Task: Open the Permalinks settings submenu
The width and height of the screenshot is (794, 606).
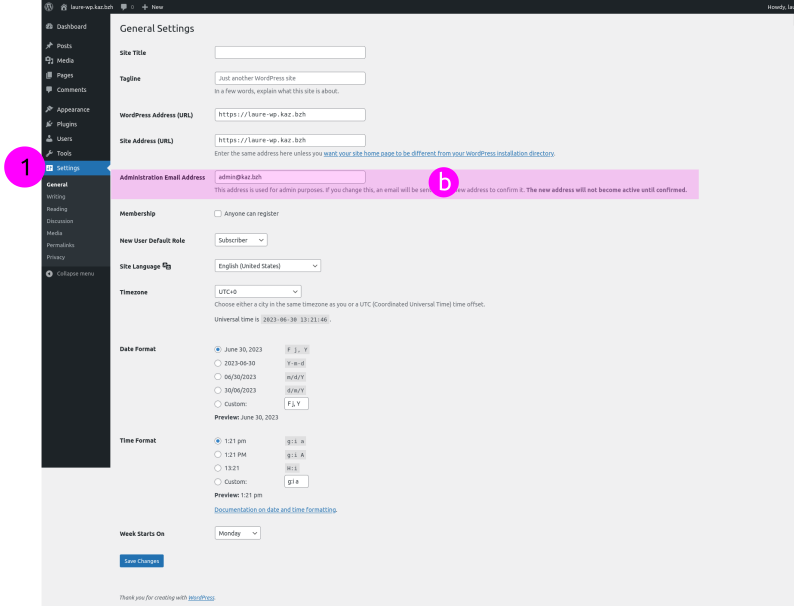Action: [60, 245]
